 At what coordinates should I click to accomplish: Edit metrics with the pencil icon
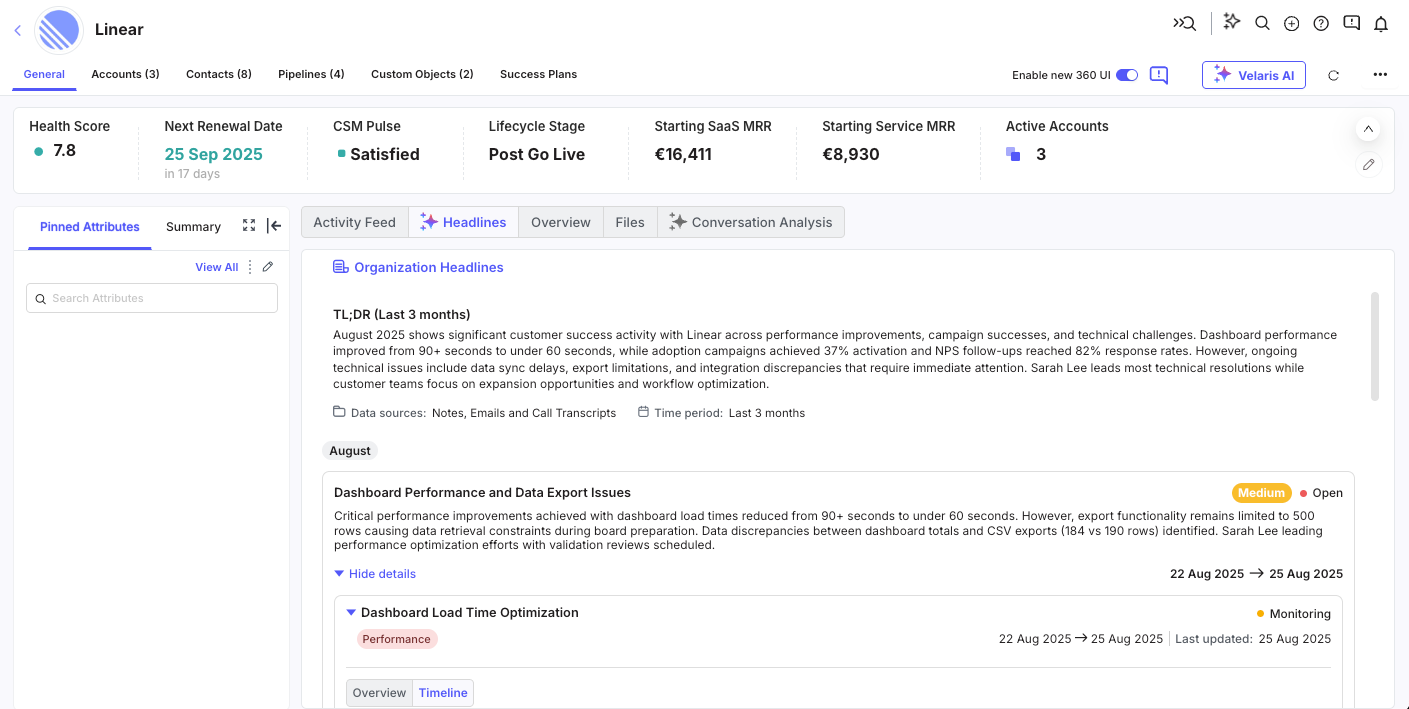tap(1369, 165)
